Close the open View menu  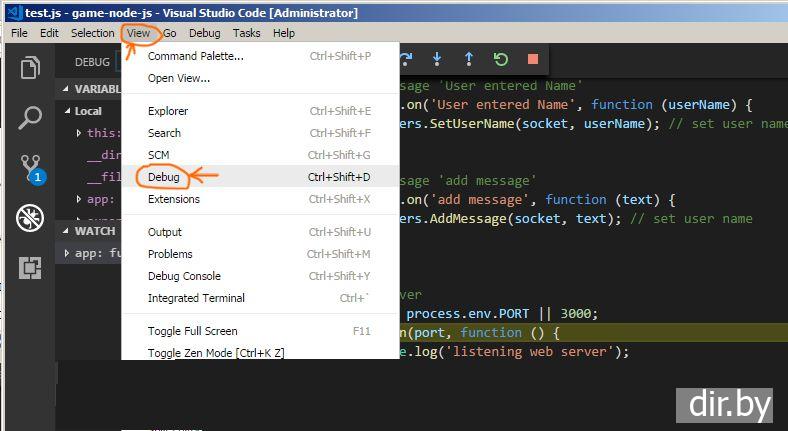(138, 33)
